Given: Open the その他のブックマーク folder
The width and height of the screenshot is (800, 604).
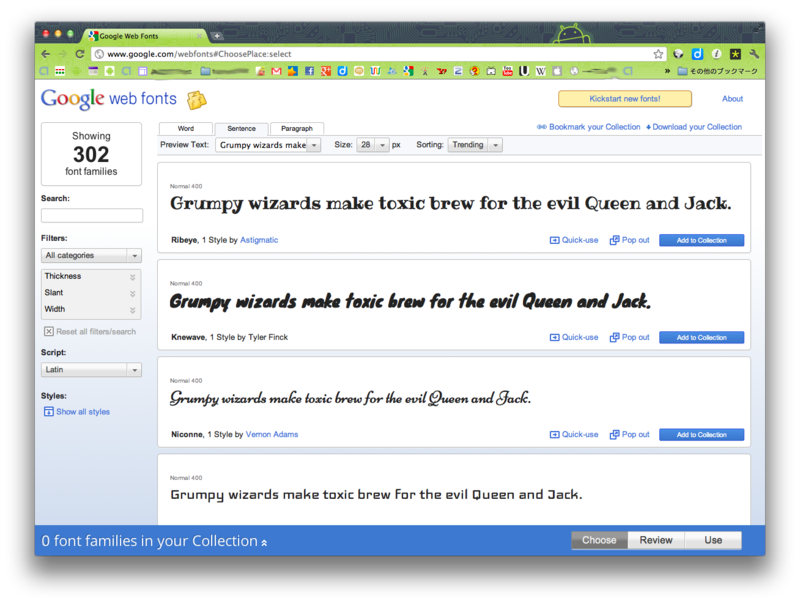Looking at the screenshot, I should (717, 71).
